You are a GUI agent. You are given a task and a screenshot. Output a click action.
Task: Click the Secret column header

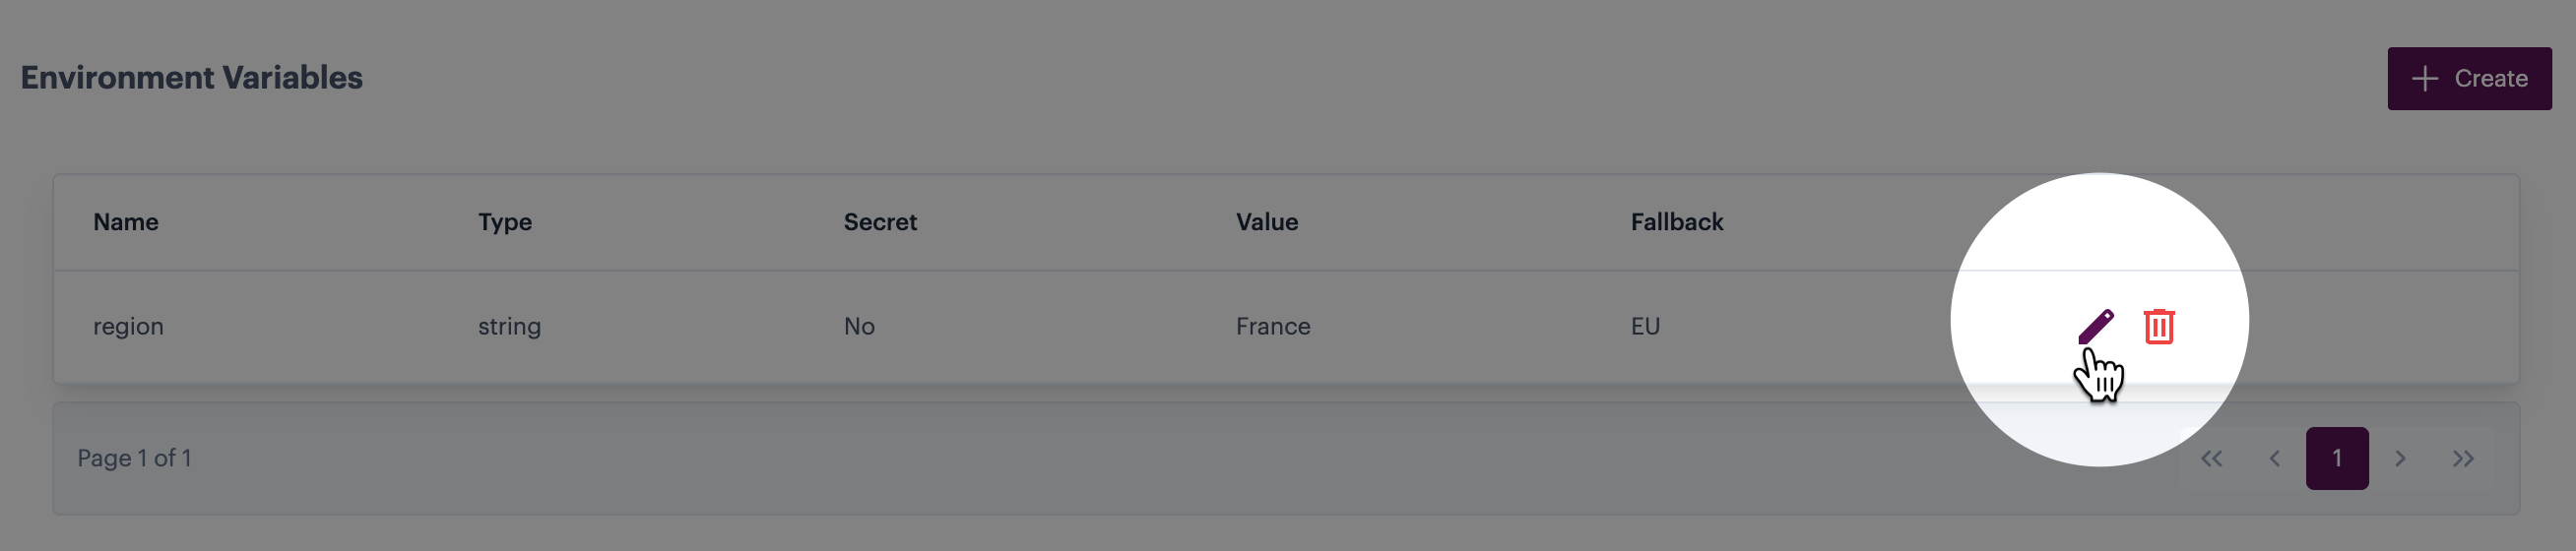pos(880,222)
